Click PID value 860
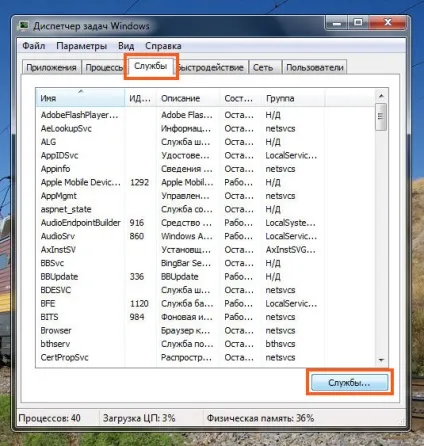 (x=137, y=236)
